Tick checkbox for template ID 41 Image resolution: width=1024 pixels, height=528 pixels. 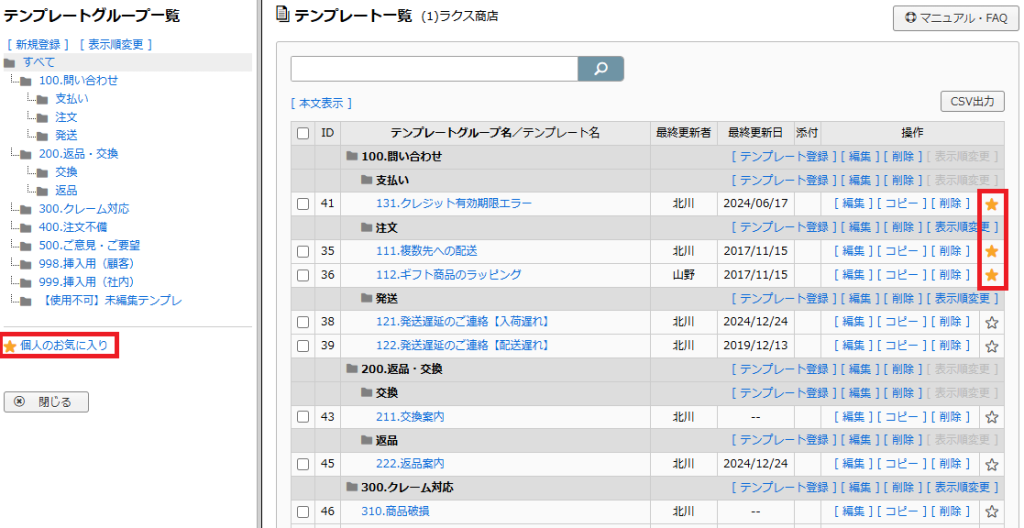tap(303, 204)
